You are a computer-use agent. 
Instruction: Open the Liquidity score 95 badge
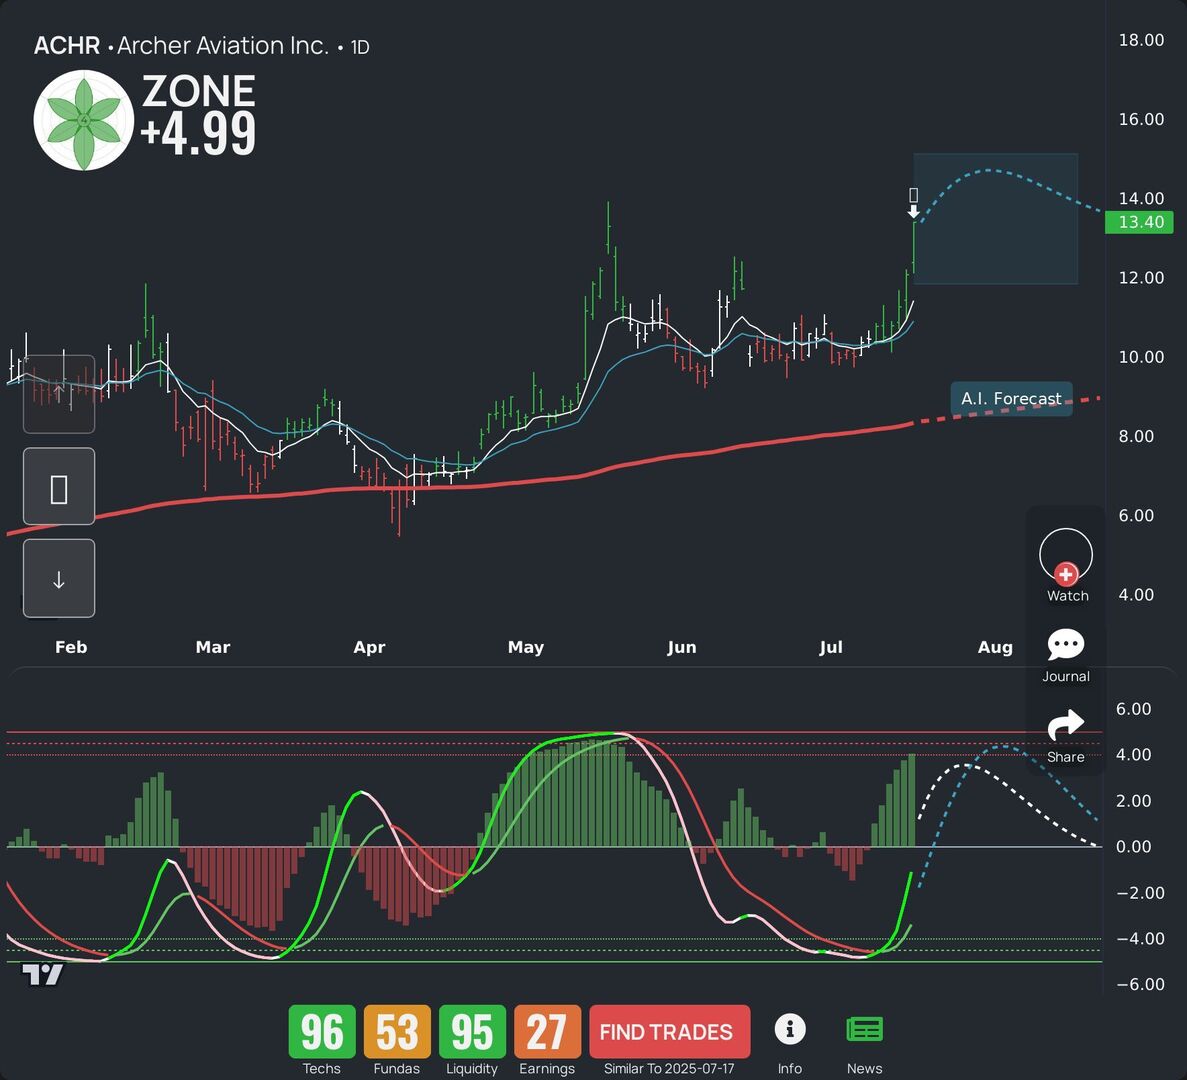472,1032
